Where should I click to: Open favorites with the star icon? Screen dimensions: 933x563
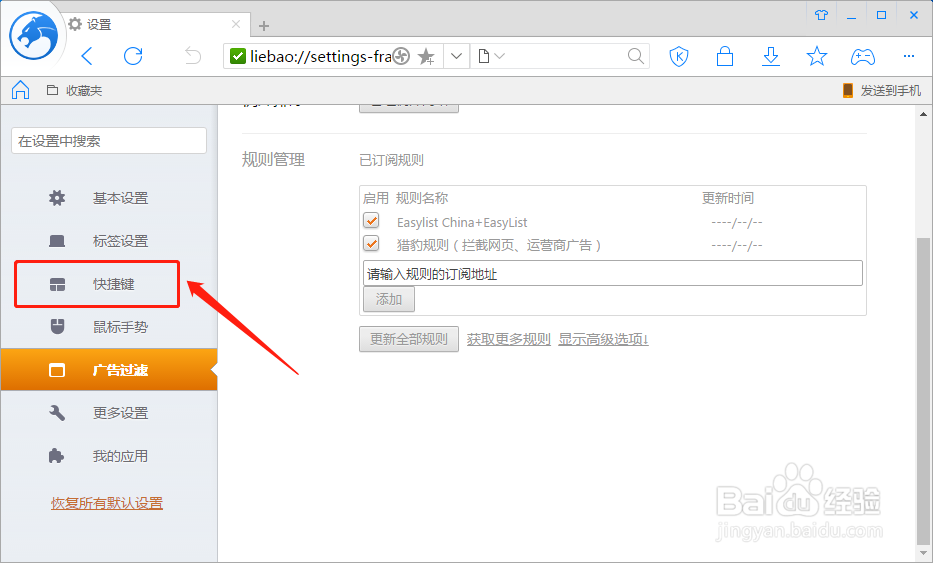click(816, 57)
